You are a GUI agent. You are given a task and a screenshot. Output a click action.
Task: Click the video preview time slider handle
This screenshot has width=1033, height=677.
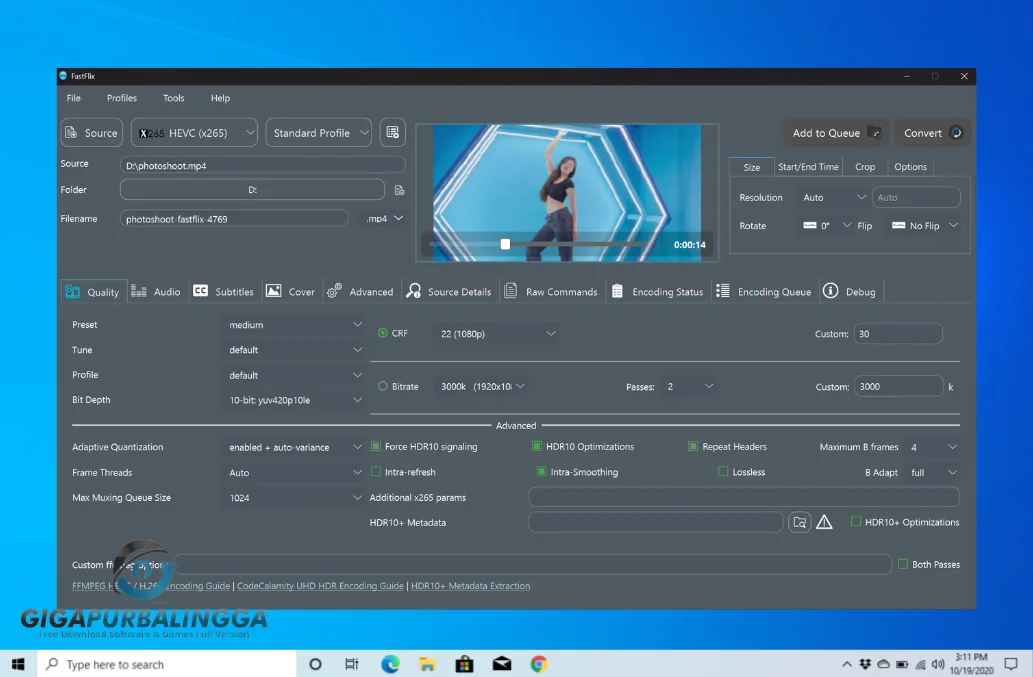click(505, 244)
